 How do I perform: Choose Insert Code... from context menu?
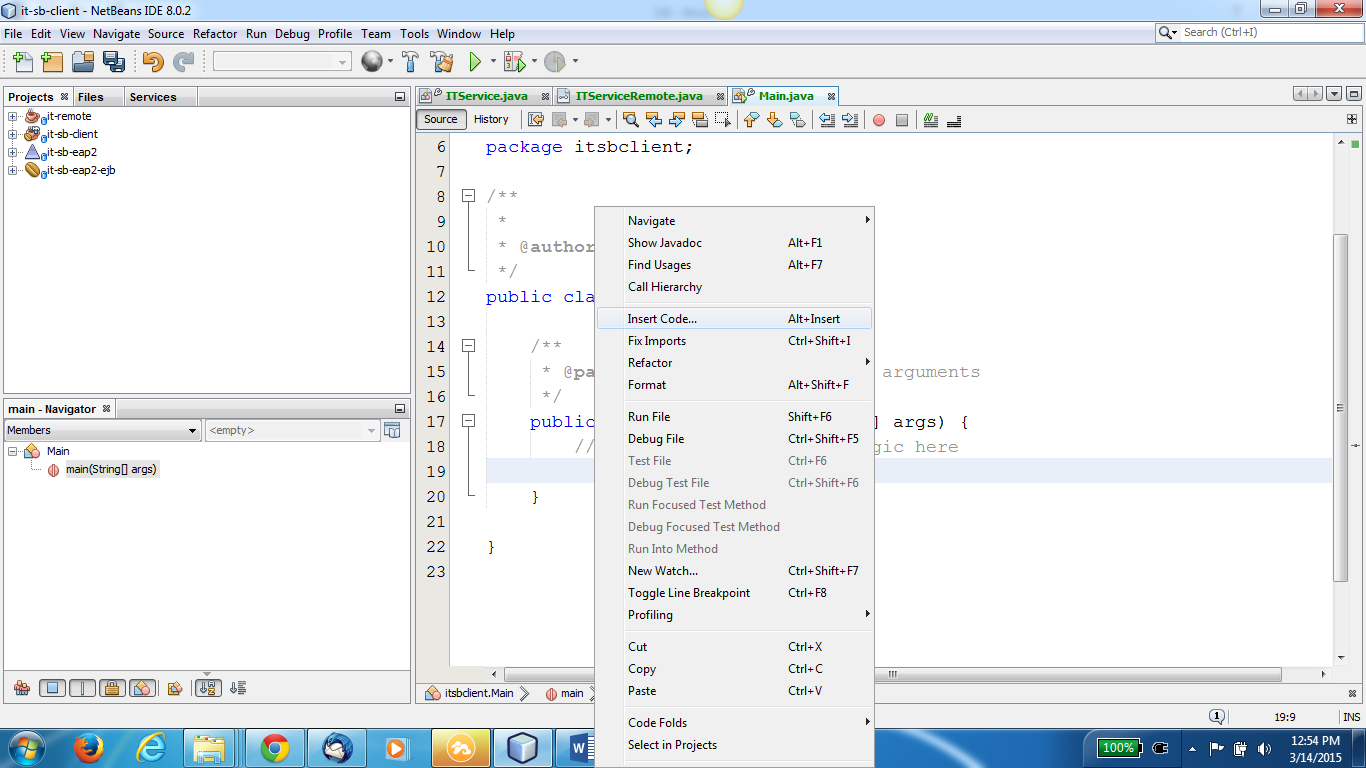(x=734, y=319)
